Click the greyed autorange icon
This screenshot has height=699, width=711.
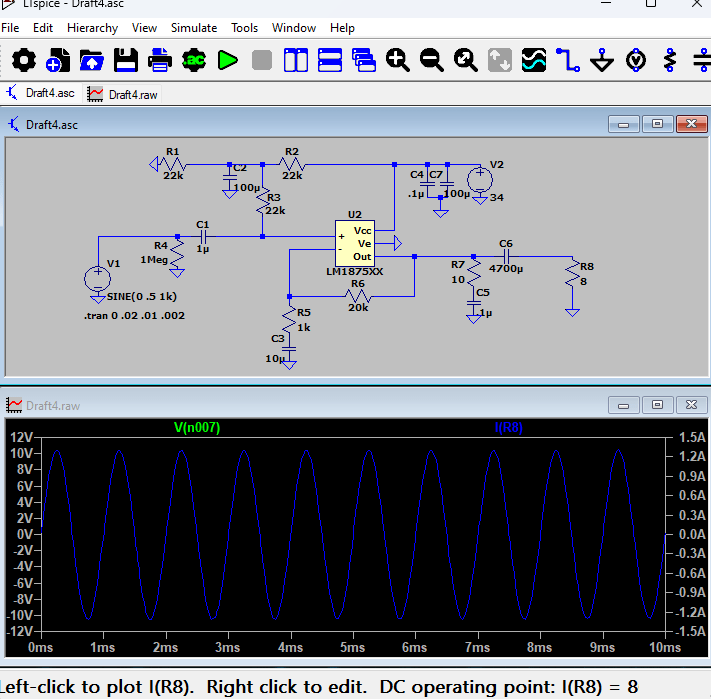click(500, 60)
